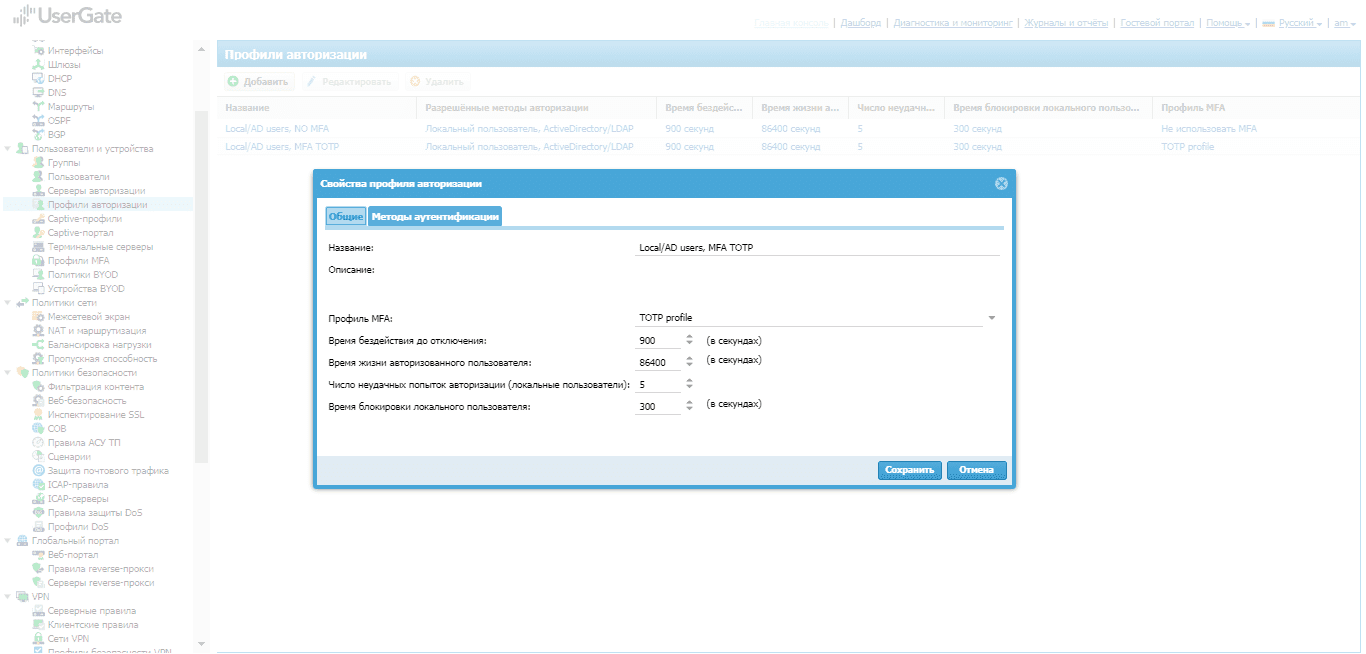Click the Удалить toolbar button
Viewport: 1366px width, 654px height.
click(436, 81)
